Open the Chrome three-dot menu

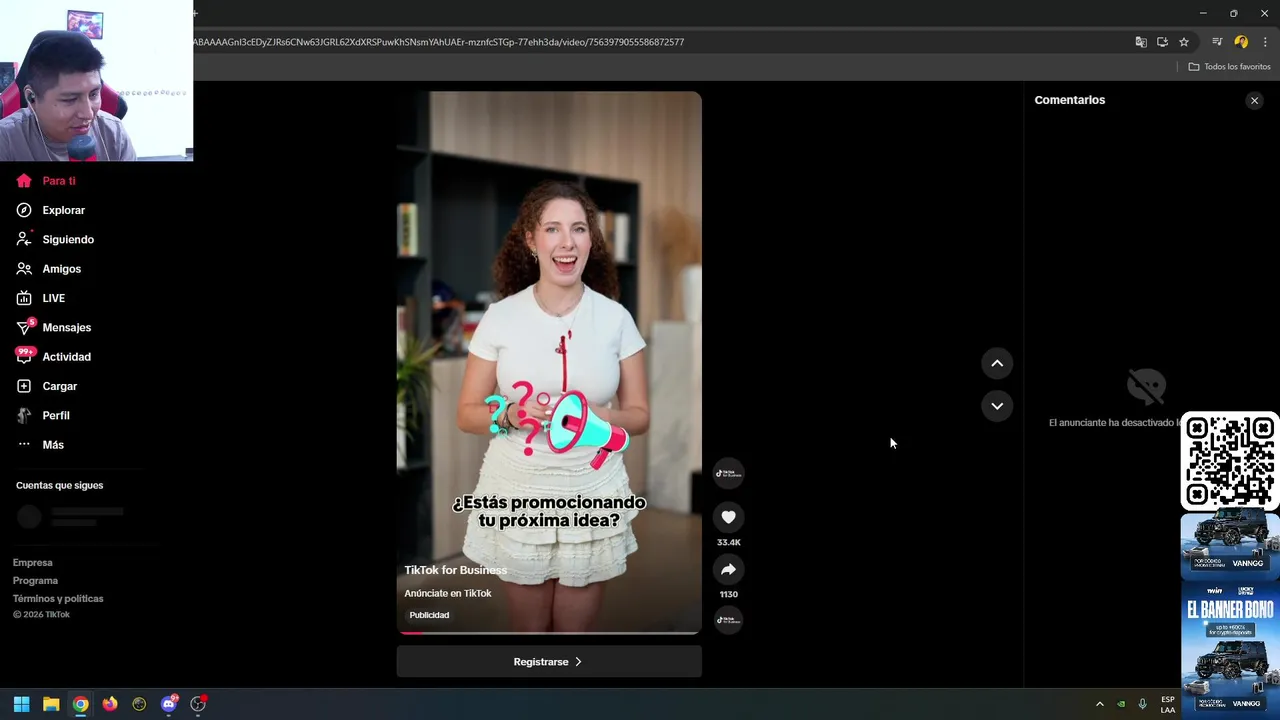click(x=1265, y=42)
